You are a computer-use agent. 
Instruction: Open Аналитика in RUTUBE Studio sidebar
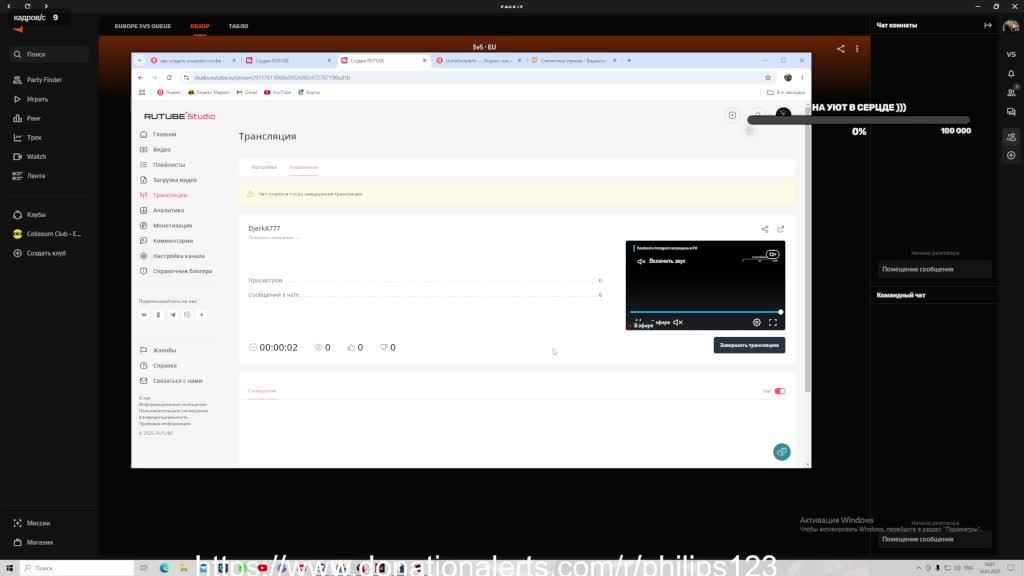pos(168,210)
